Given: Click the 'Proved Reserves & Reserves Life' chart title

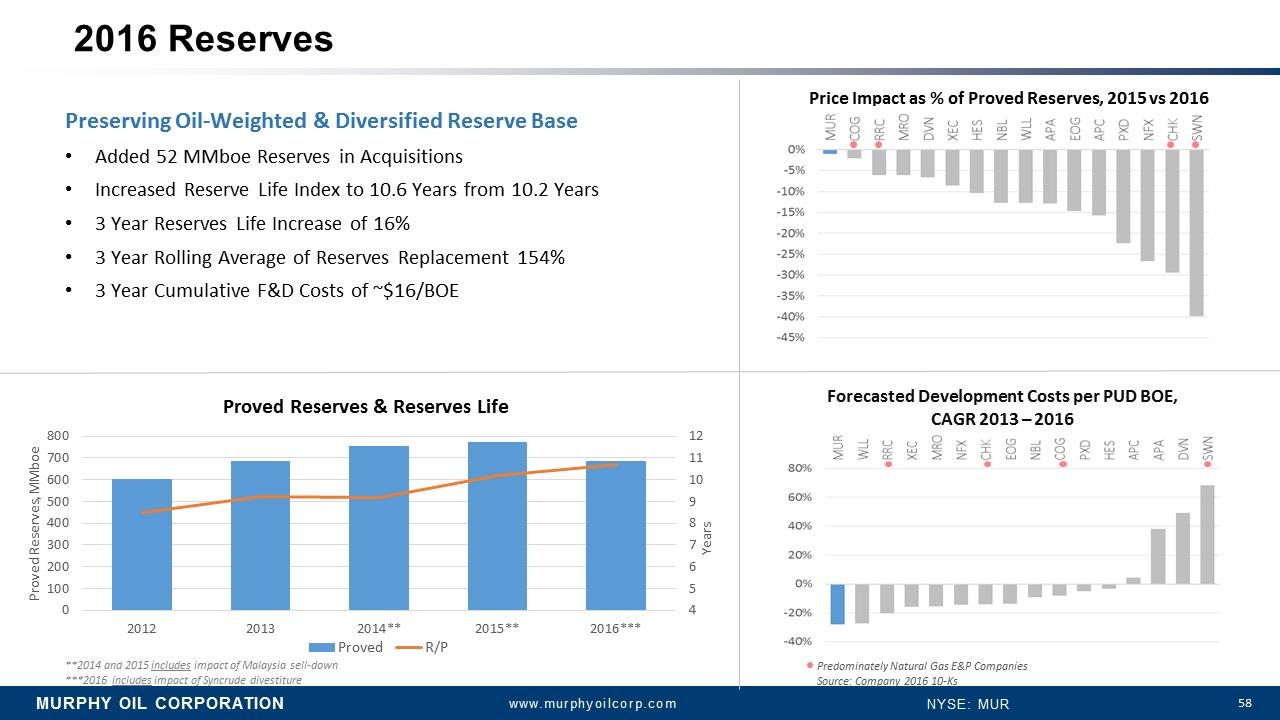Looking at the screenshot, I should [x=365, y=406].
